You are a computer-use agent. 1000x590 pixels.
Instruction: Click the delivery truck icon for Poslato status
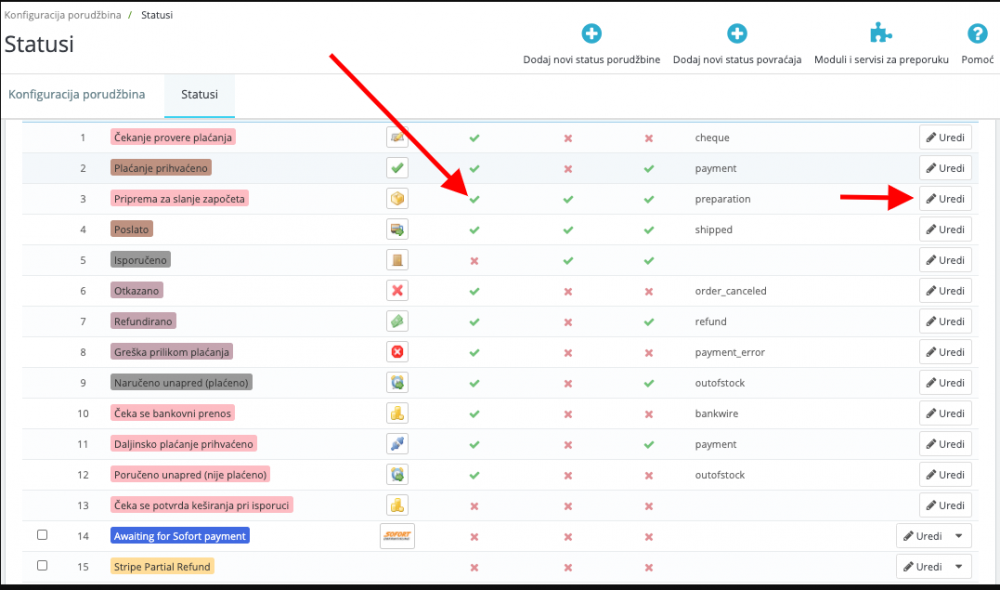(x=397, y=229)
